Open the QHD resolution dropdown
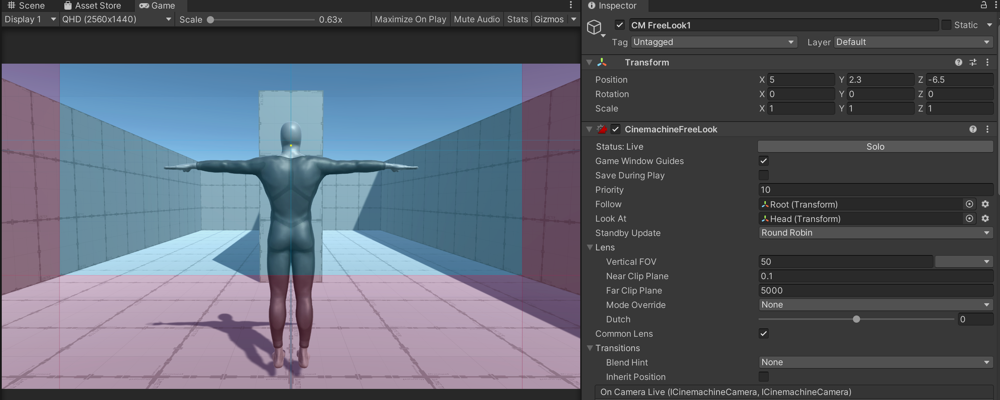This screenshot has width=1000, height=400. pos(115,19)
